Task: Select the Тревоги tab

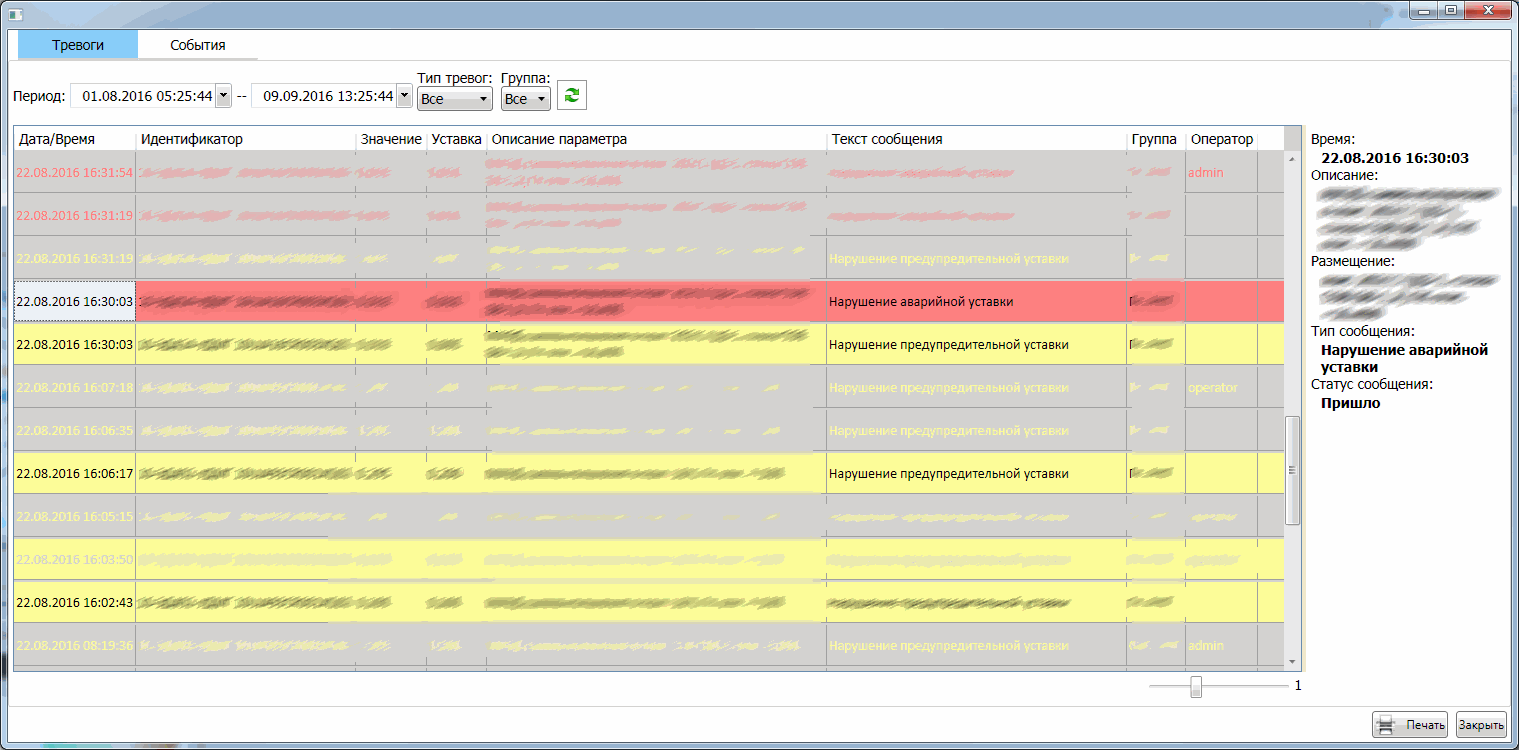Action: pyautogui.click(x=78, y=45)
